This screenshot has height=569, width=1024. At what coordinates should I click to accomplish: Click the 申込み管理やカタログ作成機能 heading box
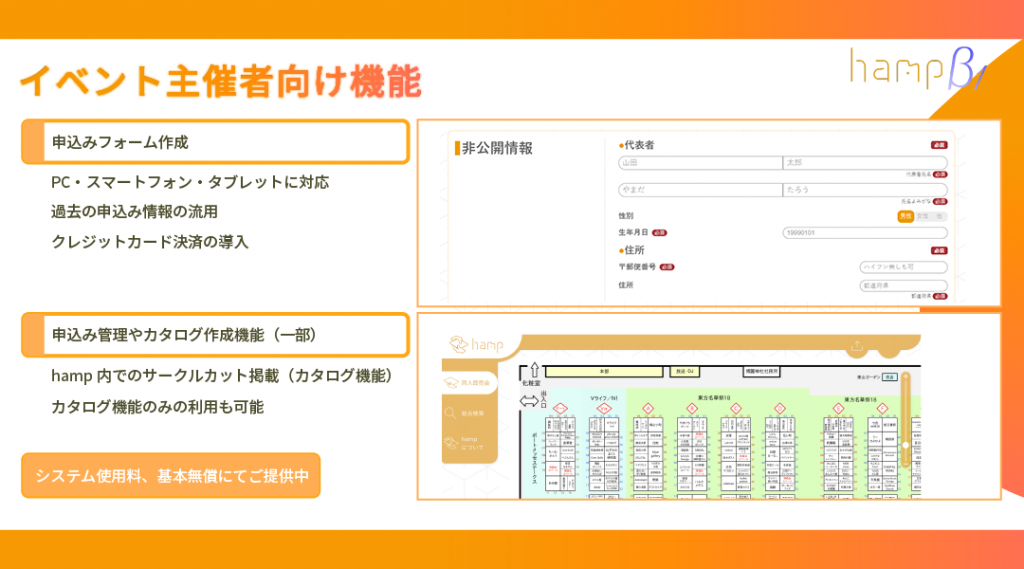[214, 335]
